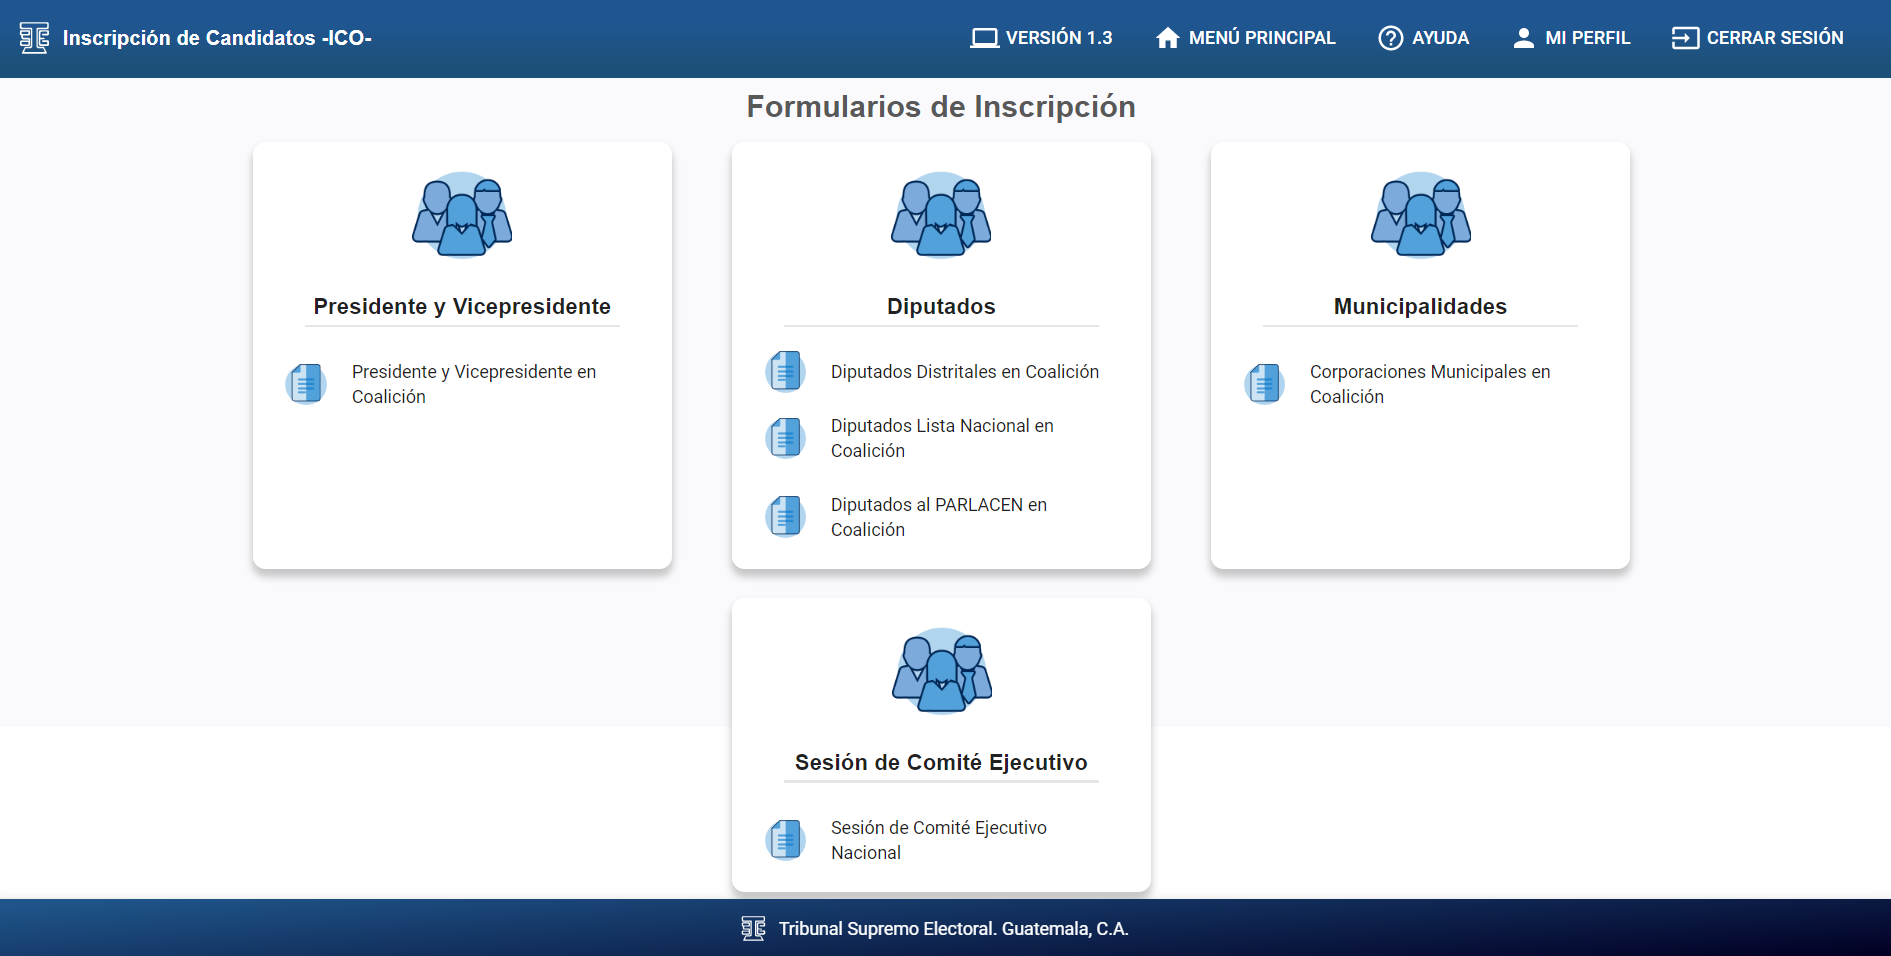Click the people icon on Municipalidades card

point(1420,216)
